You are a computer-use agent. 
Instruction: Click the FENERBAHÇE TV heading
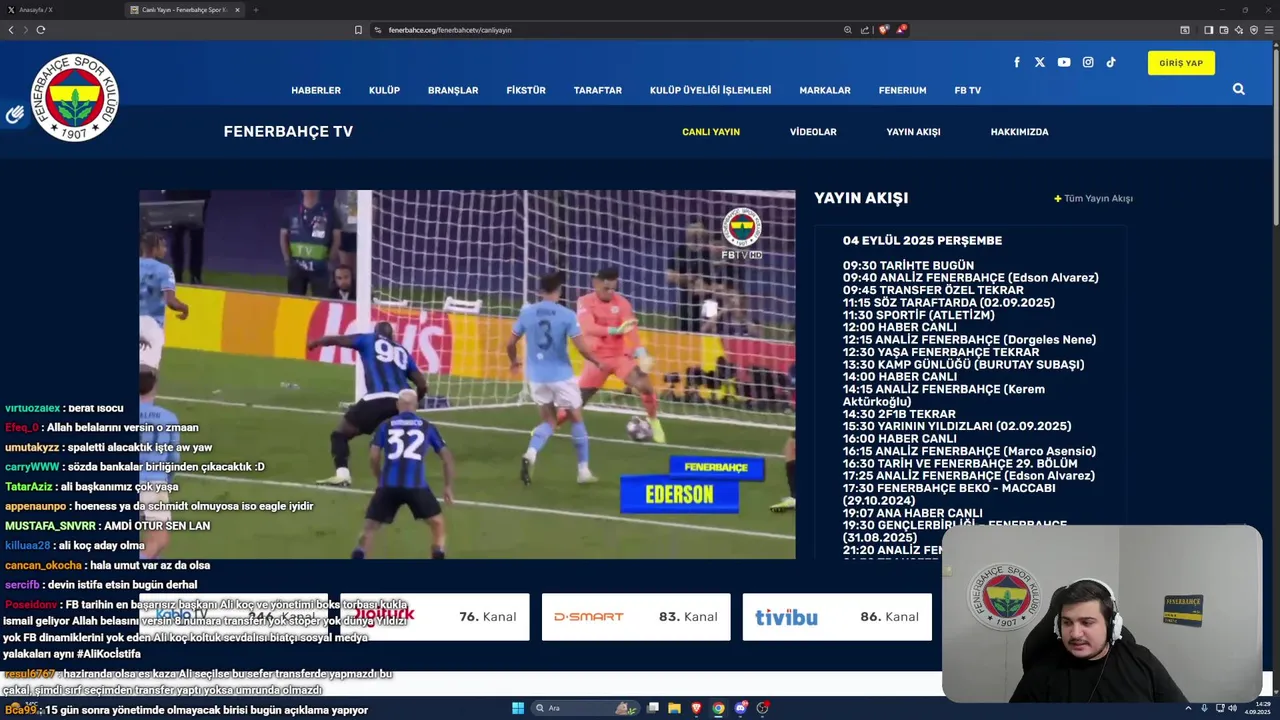click(x=288, y=131)
